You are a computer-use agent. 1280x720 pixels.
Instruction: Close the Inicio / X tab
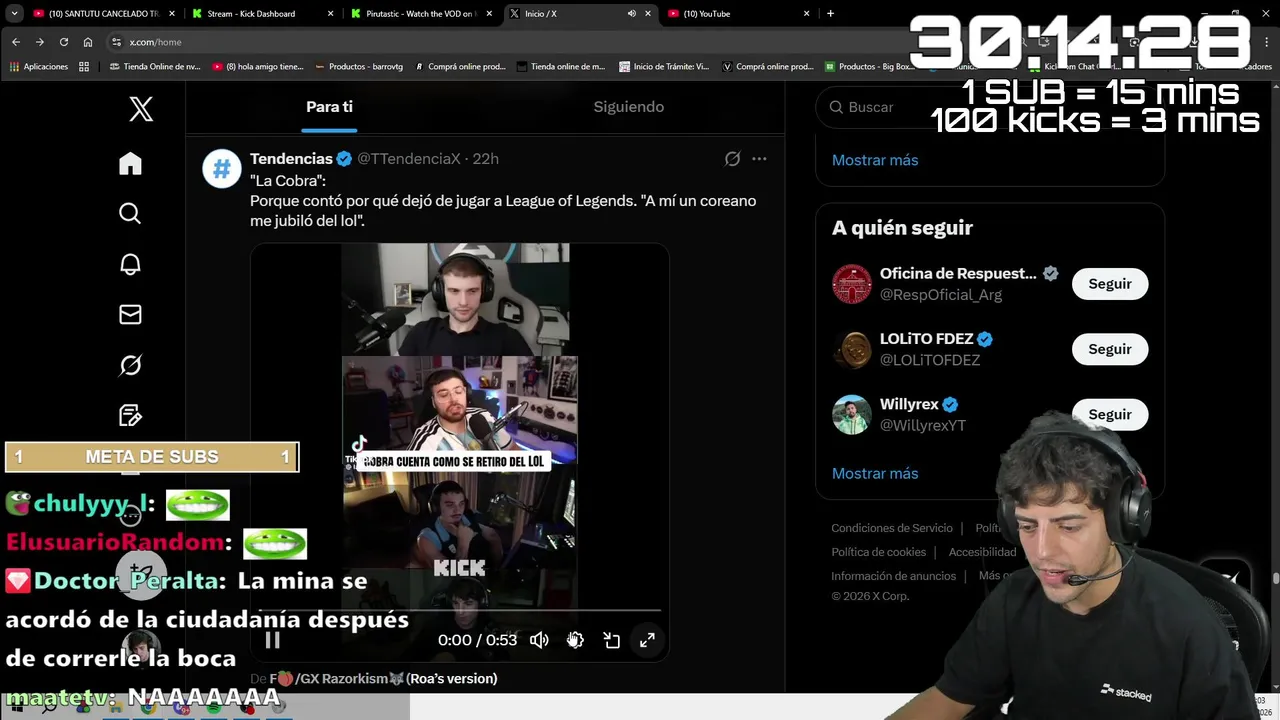point(648,14)
